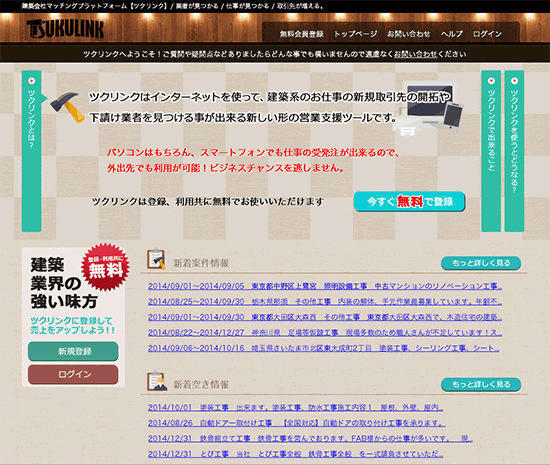The image size is (550, 465).
Task: Open the 埼玉県さいたま市北区 塗装工事 listing
Action: click(324, 348)
